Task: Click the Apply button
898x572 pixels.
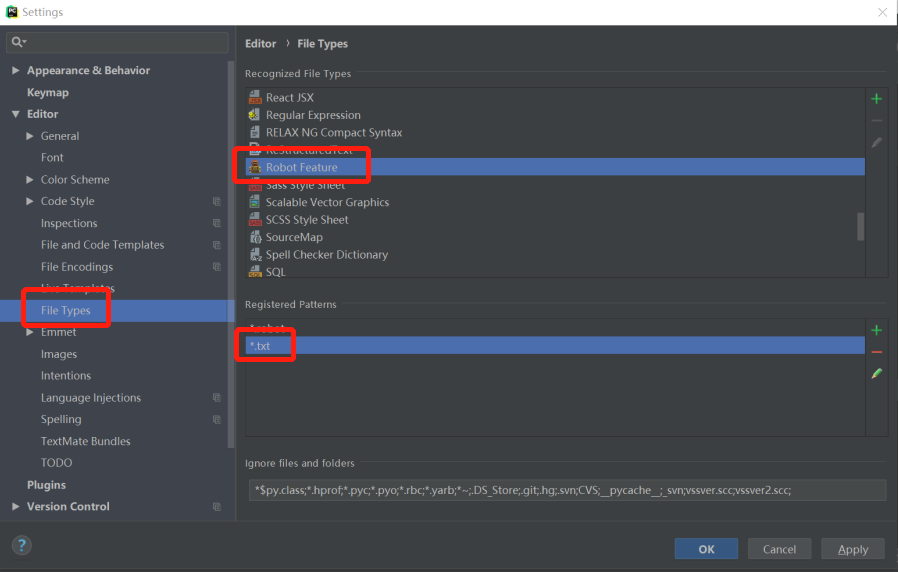Action: pyautogui.click(x=852, y=549)
